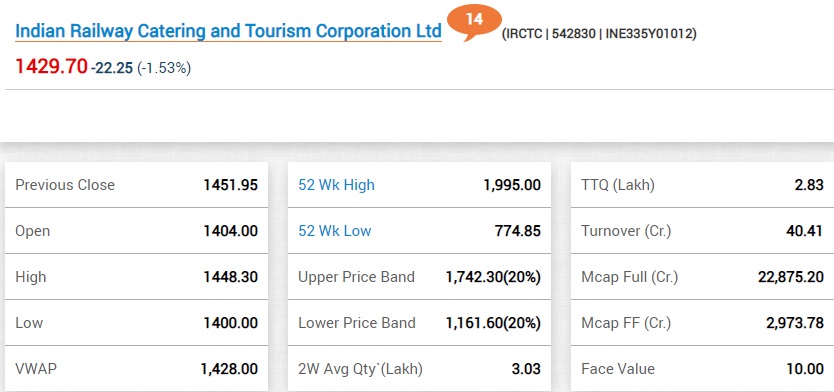This screenshot has height=392, width=834.
Task: Select the Open price 1404.00
Action: [x=230, y=231]
